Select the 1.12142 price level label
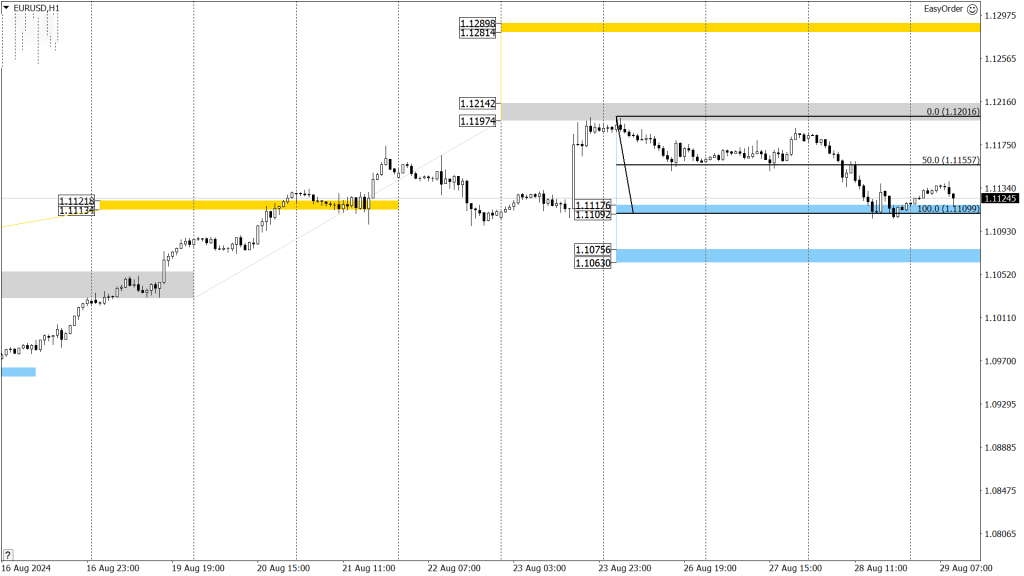 pyautogui.click(x=478, y=103)
